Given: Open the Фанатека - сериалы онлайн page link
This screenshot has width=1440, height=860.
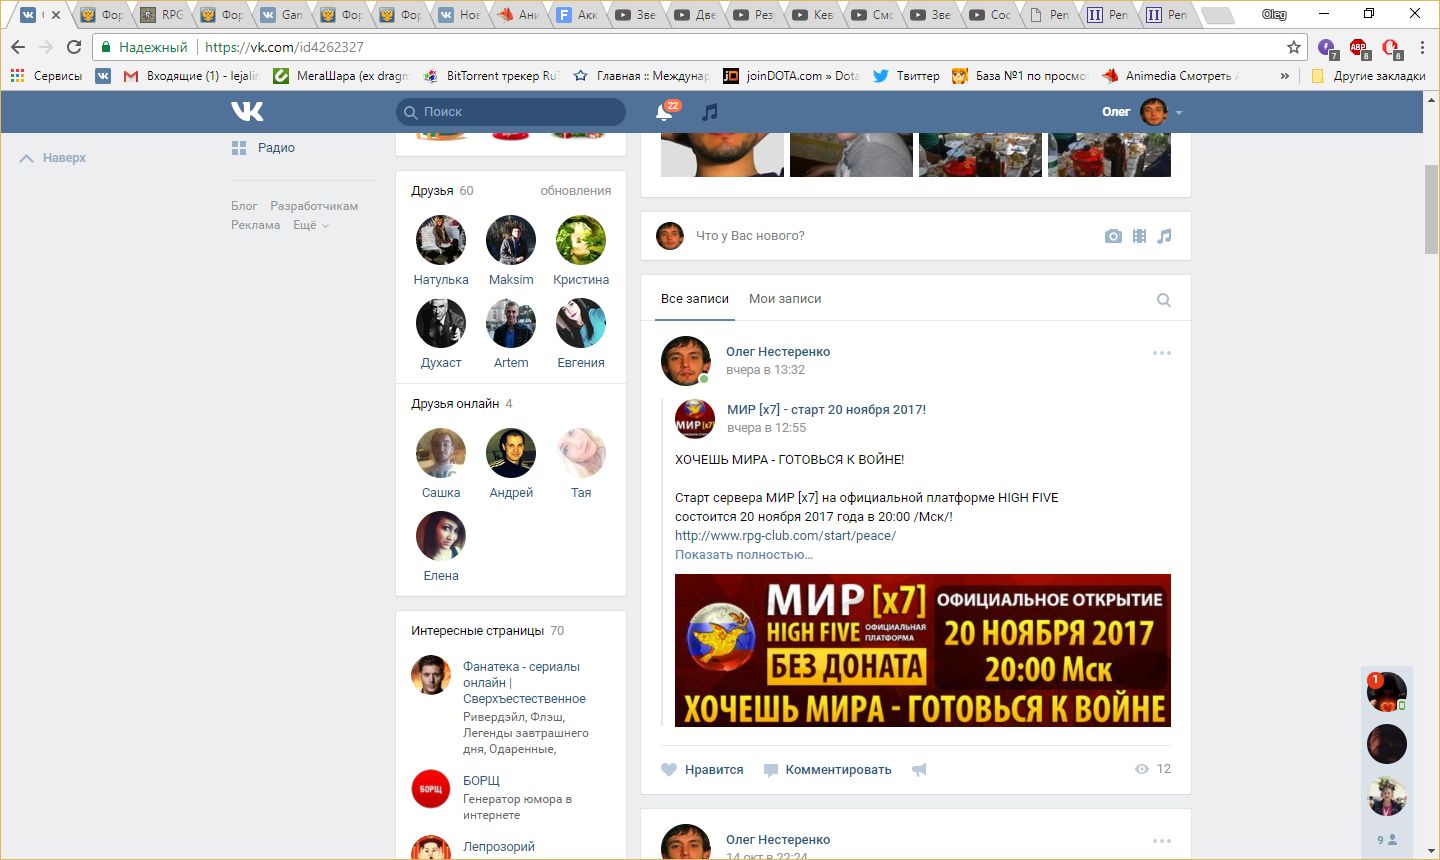Looking at the screenshot, I should 524,683.
